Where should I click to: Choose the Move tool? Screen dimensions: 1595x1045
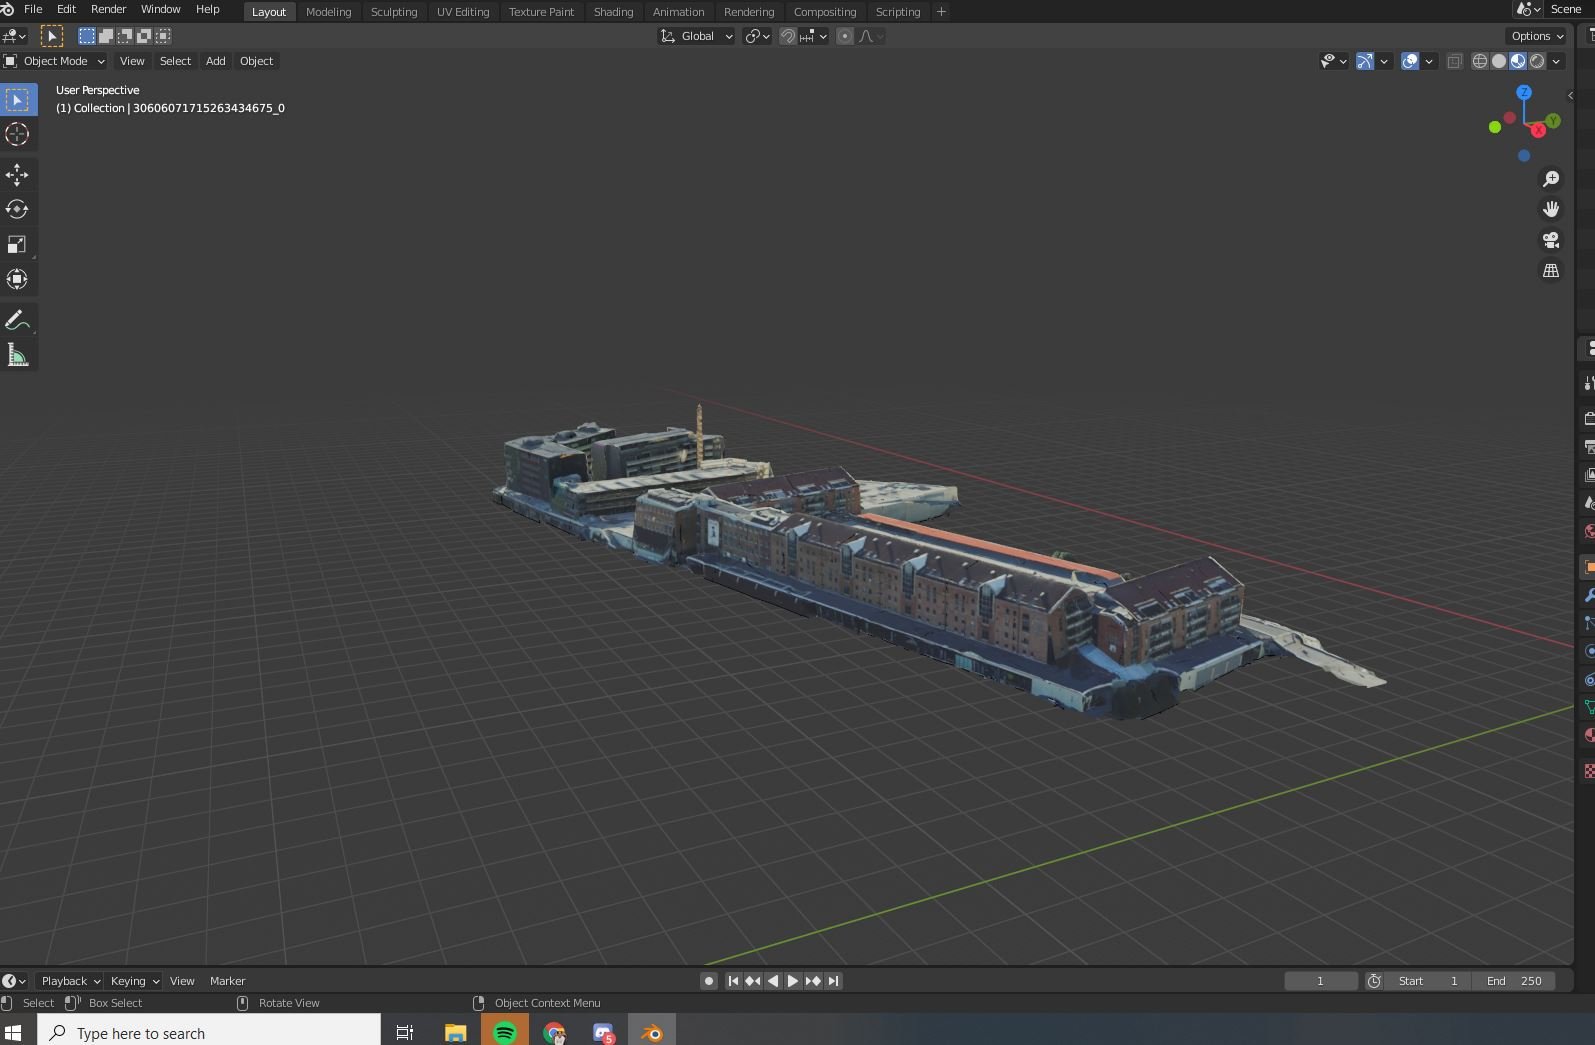click(18, 175)
